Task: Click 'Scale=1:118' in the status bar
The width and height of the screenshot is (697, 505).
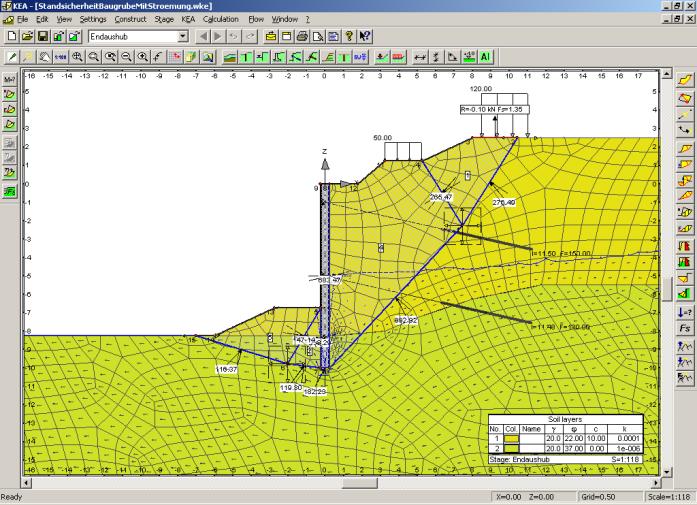Action: tap(669, 497)
